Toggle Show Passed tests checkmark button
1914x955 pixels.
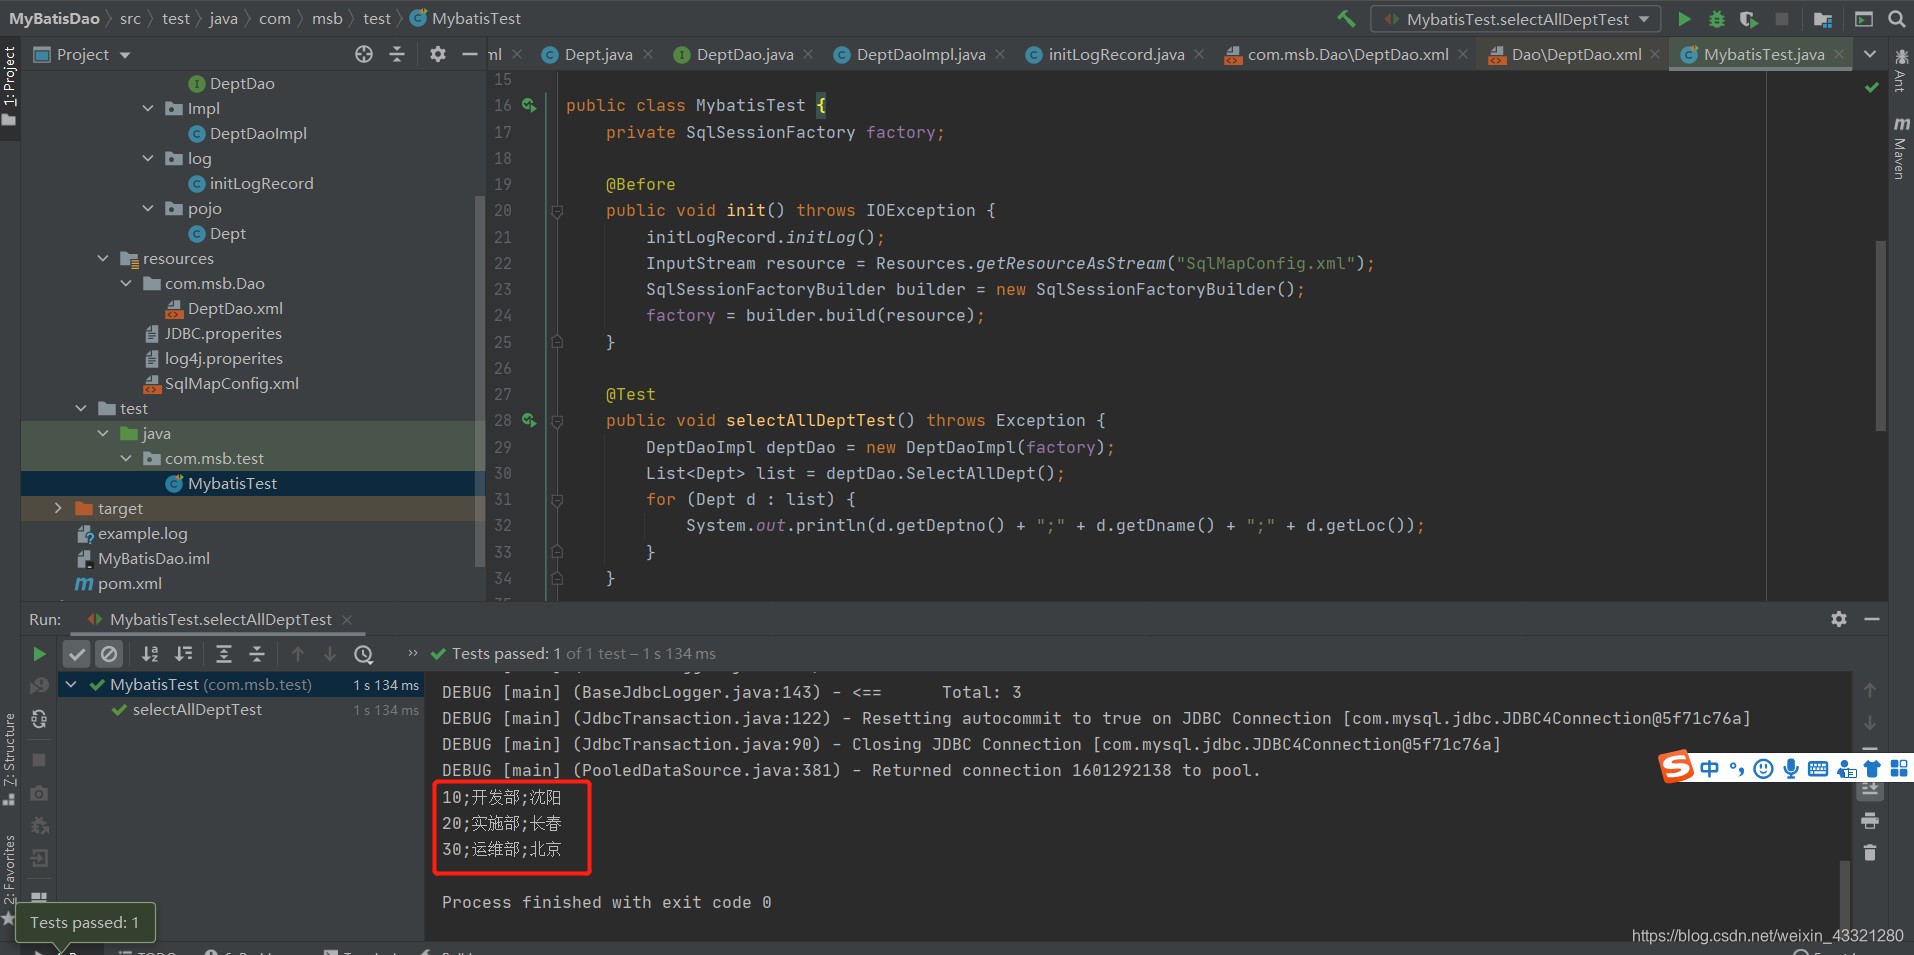pos(77,654)
